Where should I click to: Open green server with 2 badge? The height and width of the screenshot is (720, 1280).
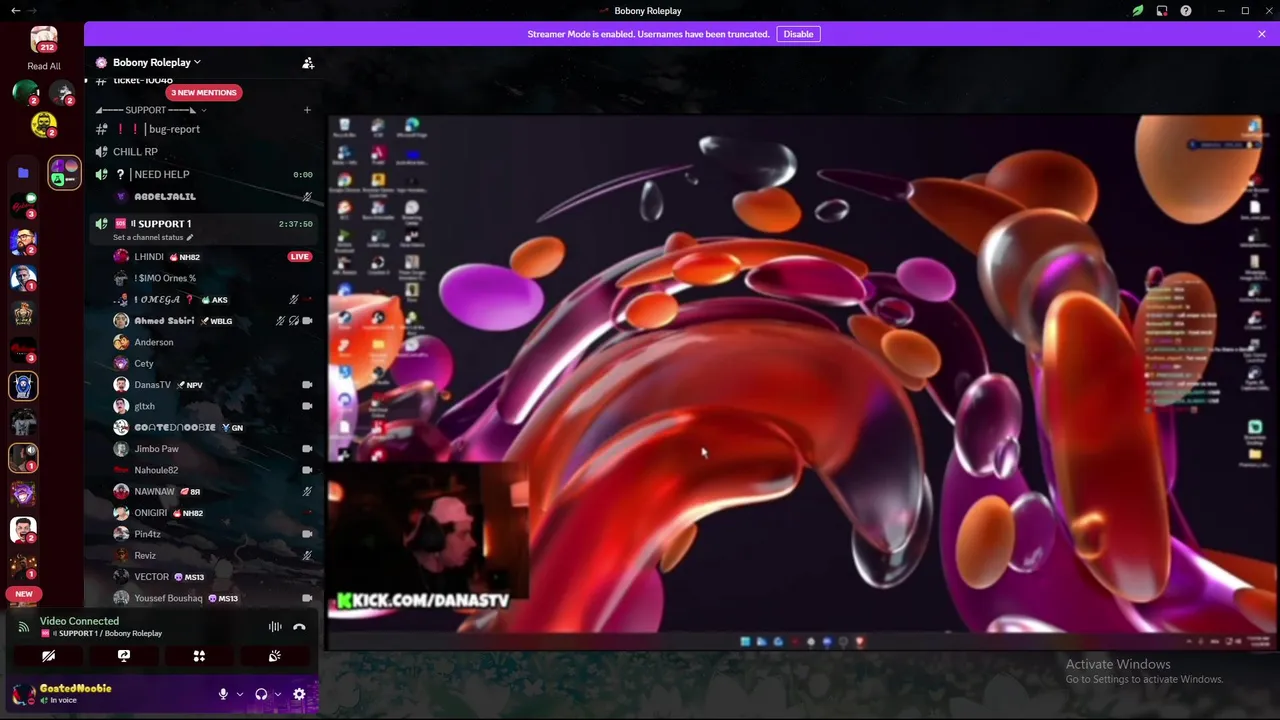[x=25, y=93]
